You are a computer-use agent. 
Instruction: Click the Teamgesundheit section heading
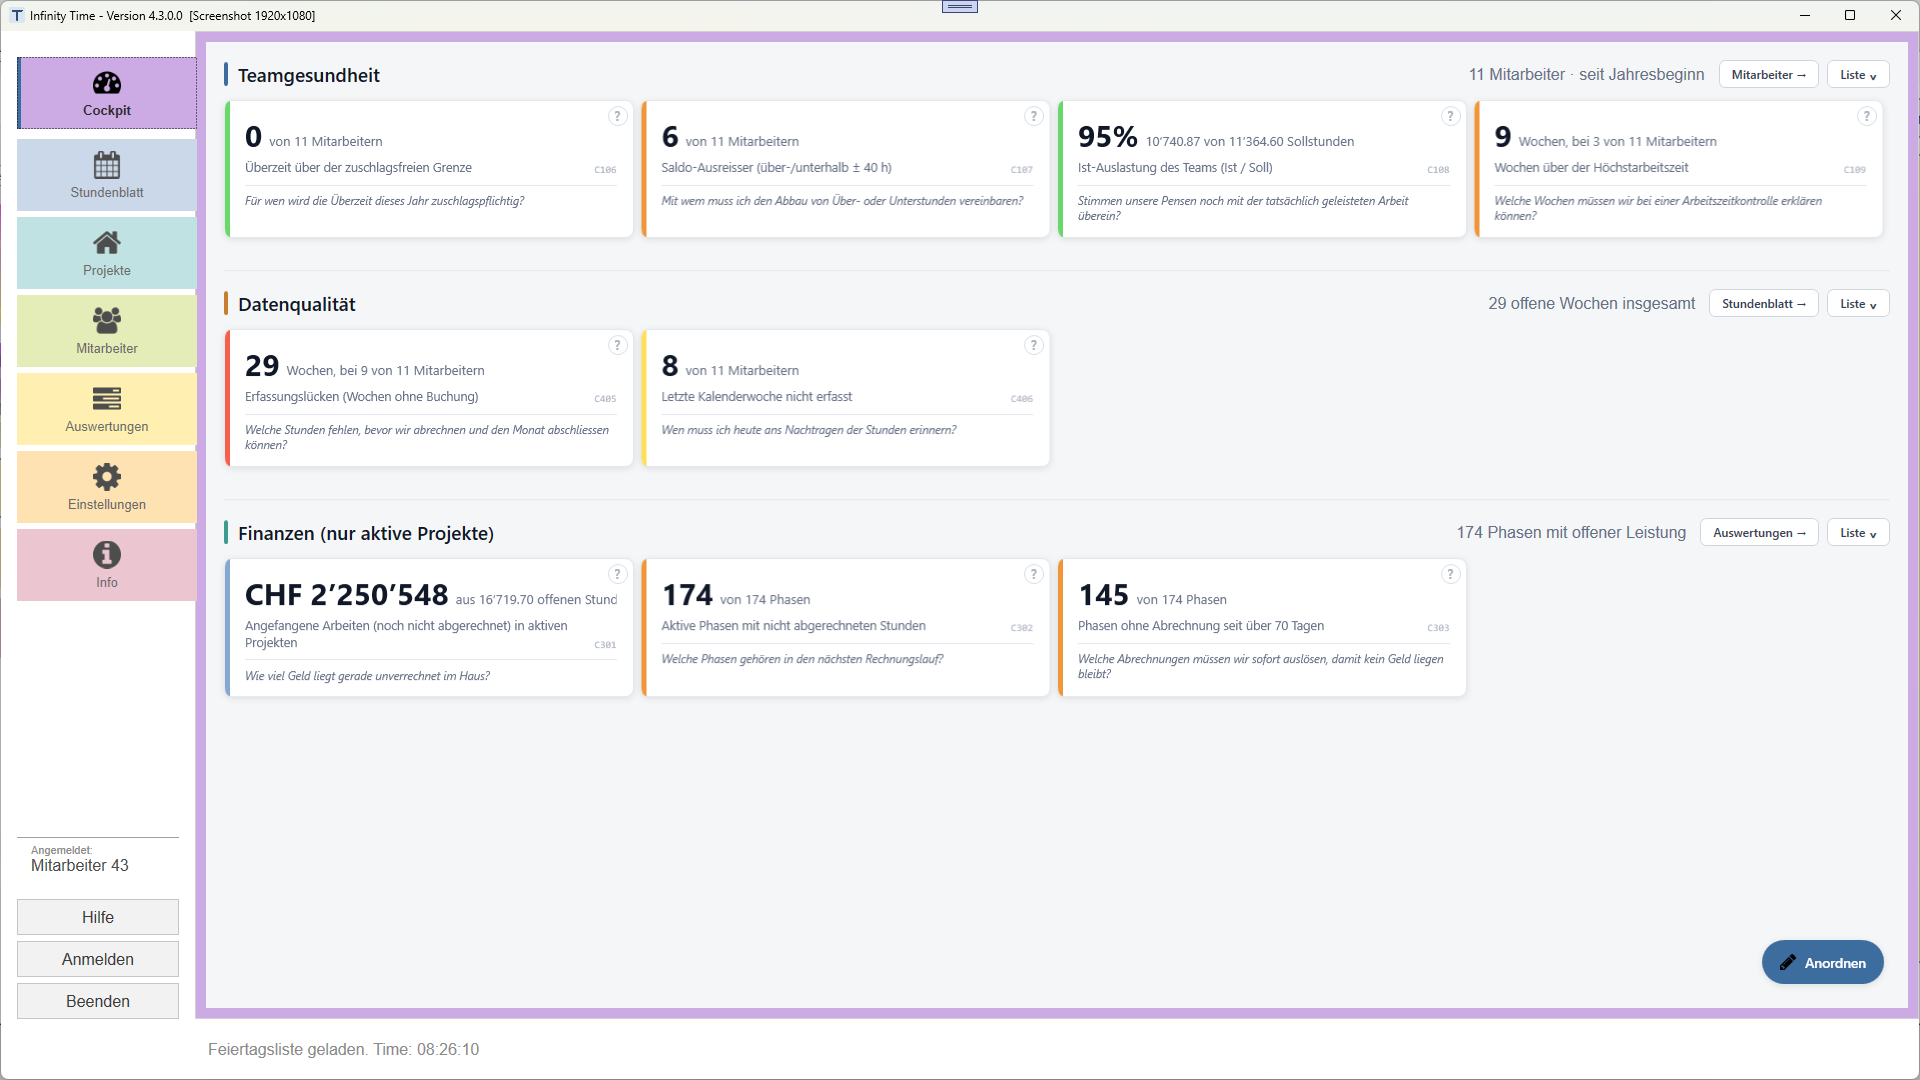pos(309,75)
